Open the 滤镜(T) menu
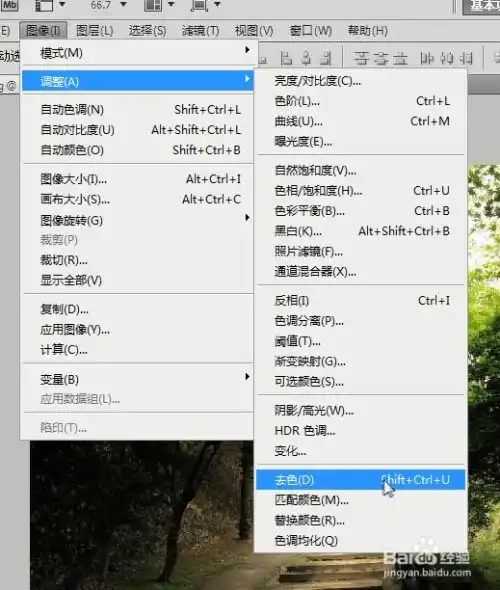500x590 pixels. click(x=200, y=30)
